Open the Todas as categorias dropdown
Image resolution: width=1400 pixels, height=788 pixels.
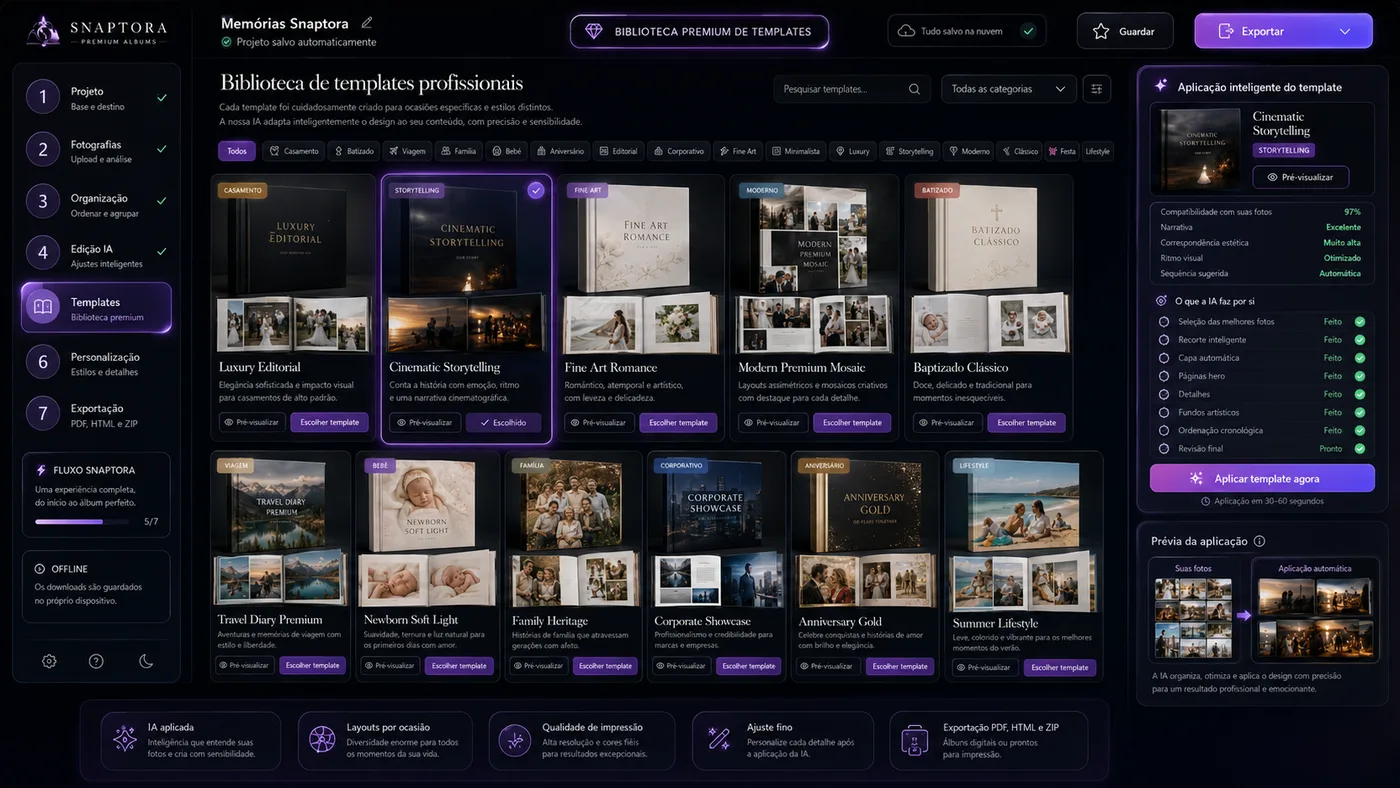coord(1008,89)
